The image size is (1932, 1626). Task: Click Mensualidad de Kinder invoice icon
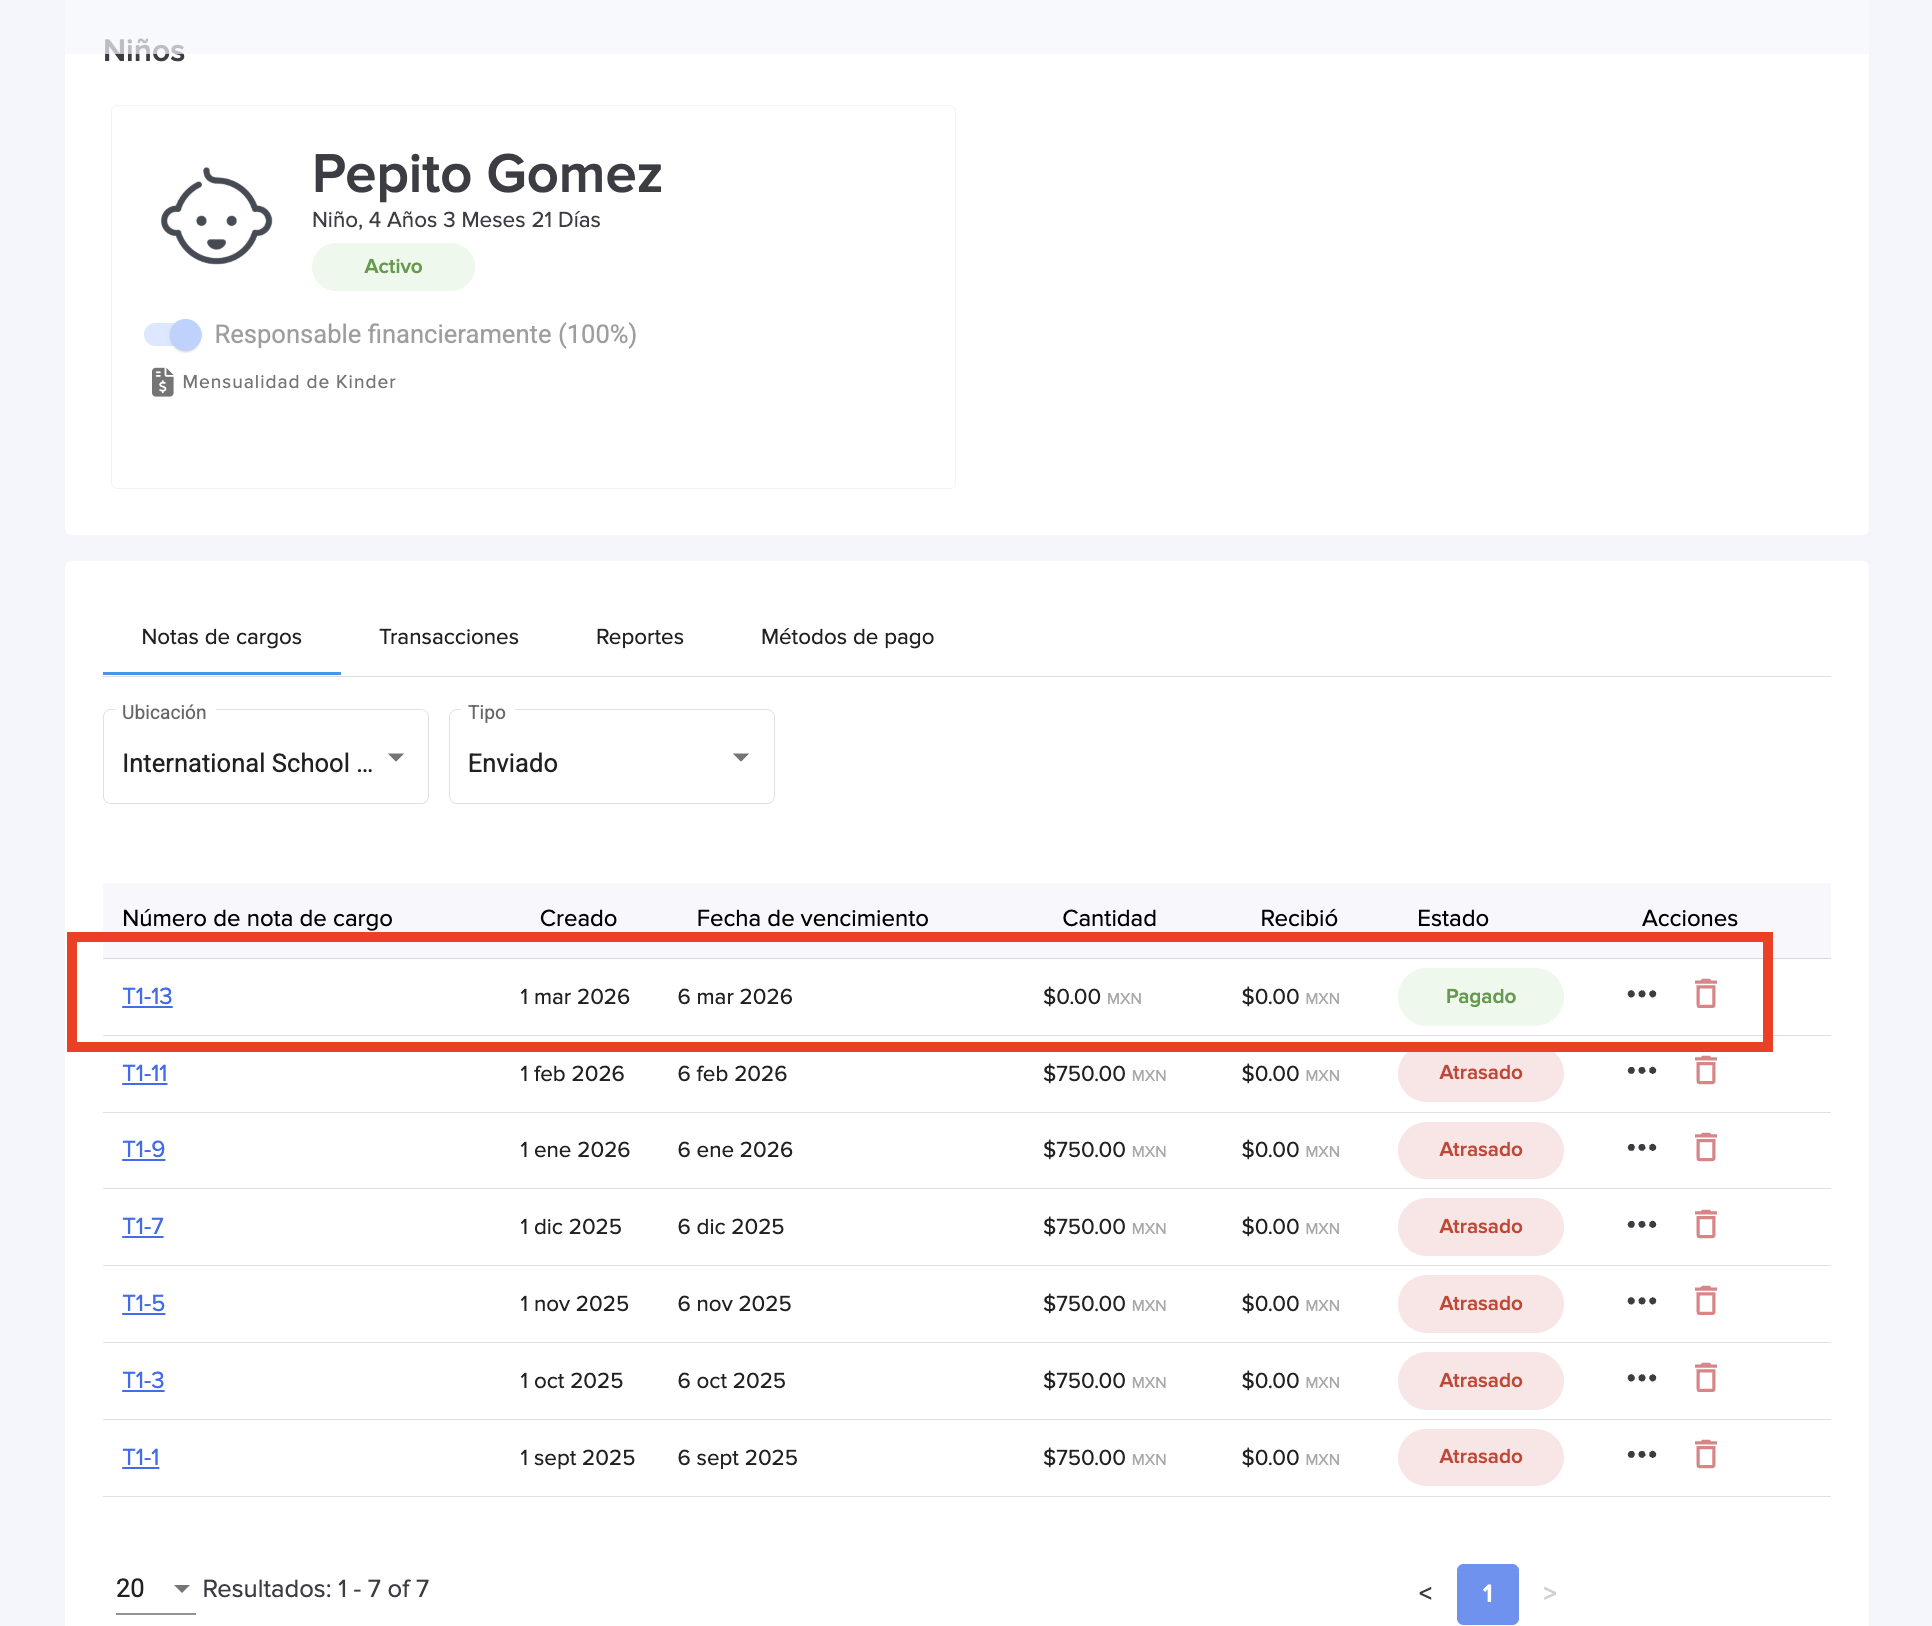coord(162,382)
